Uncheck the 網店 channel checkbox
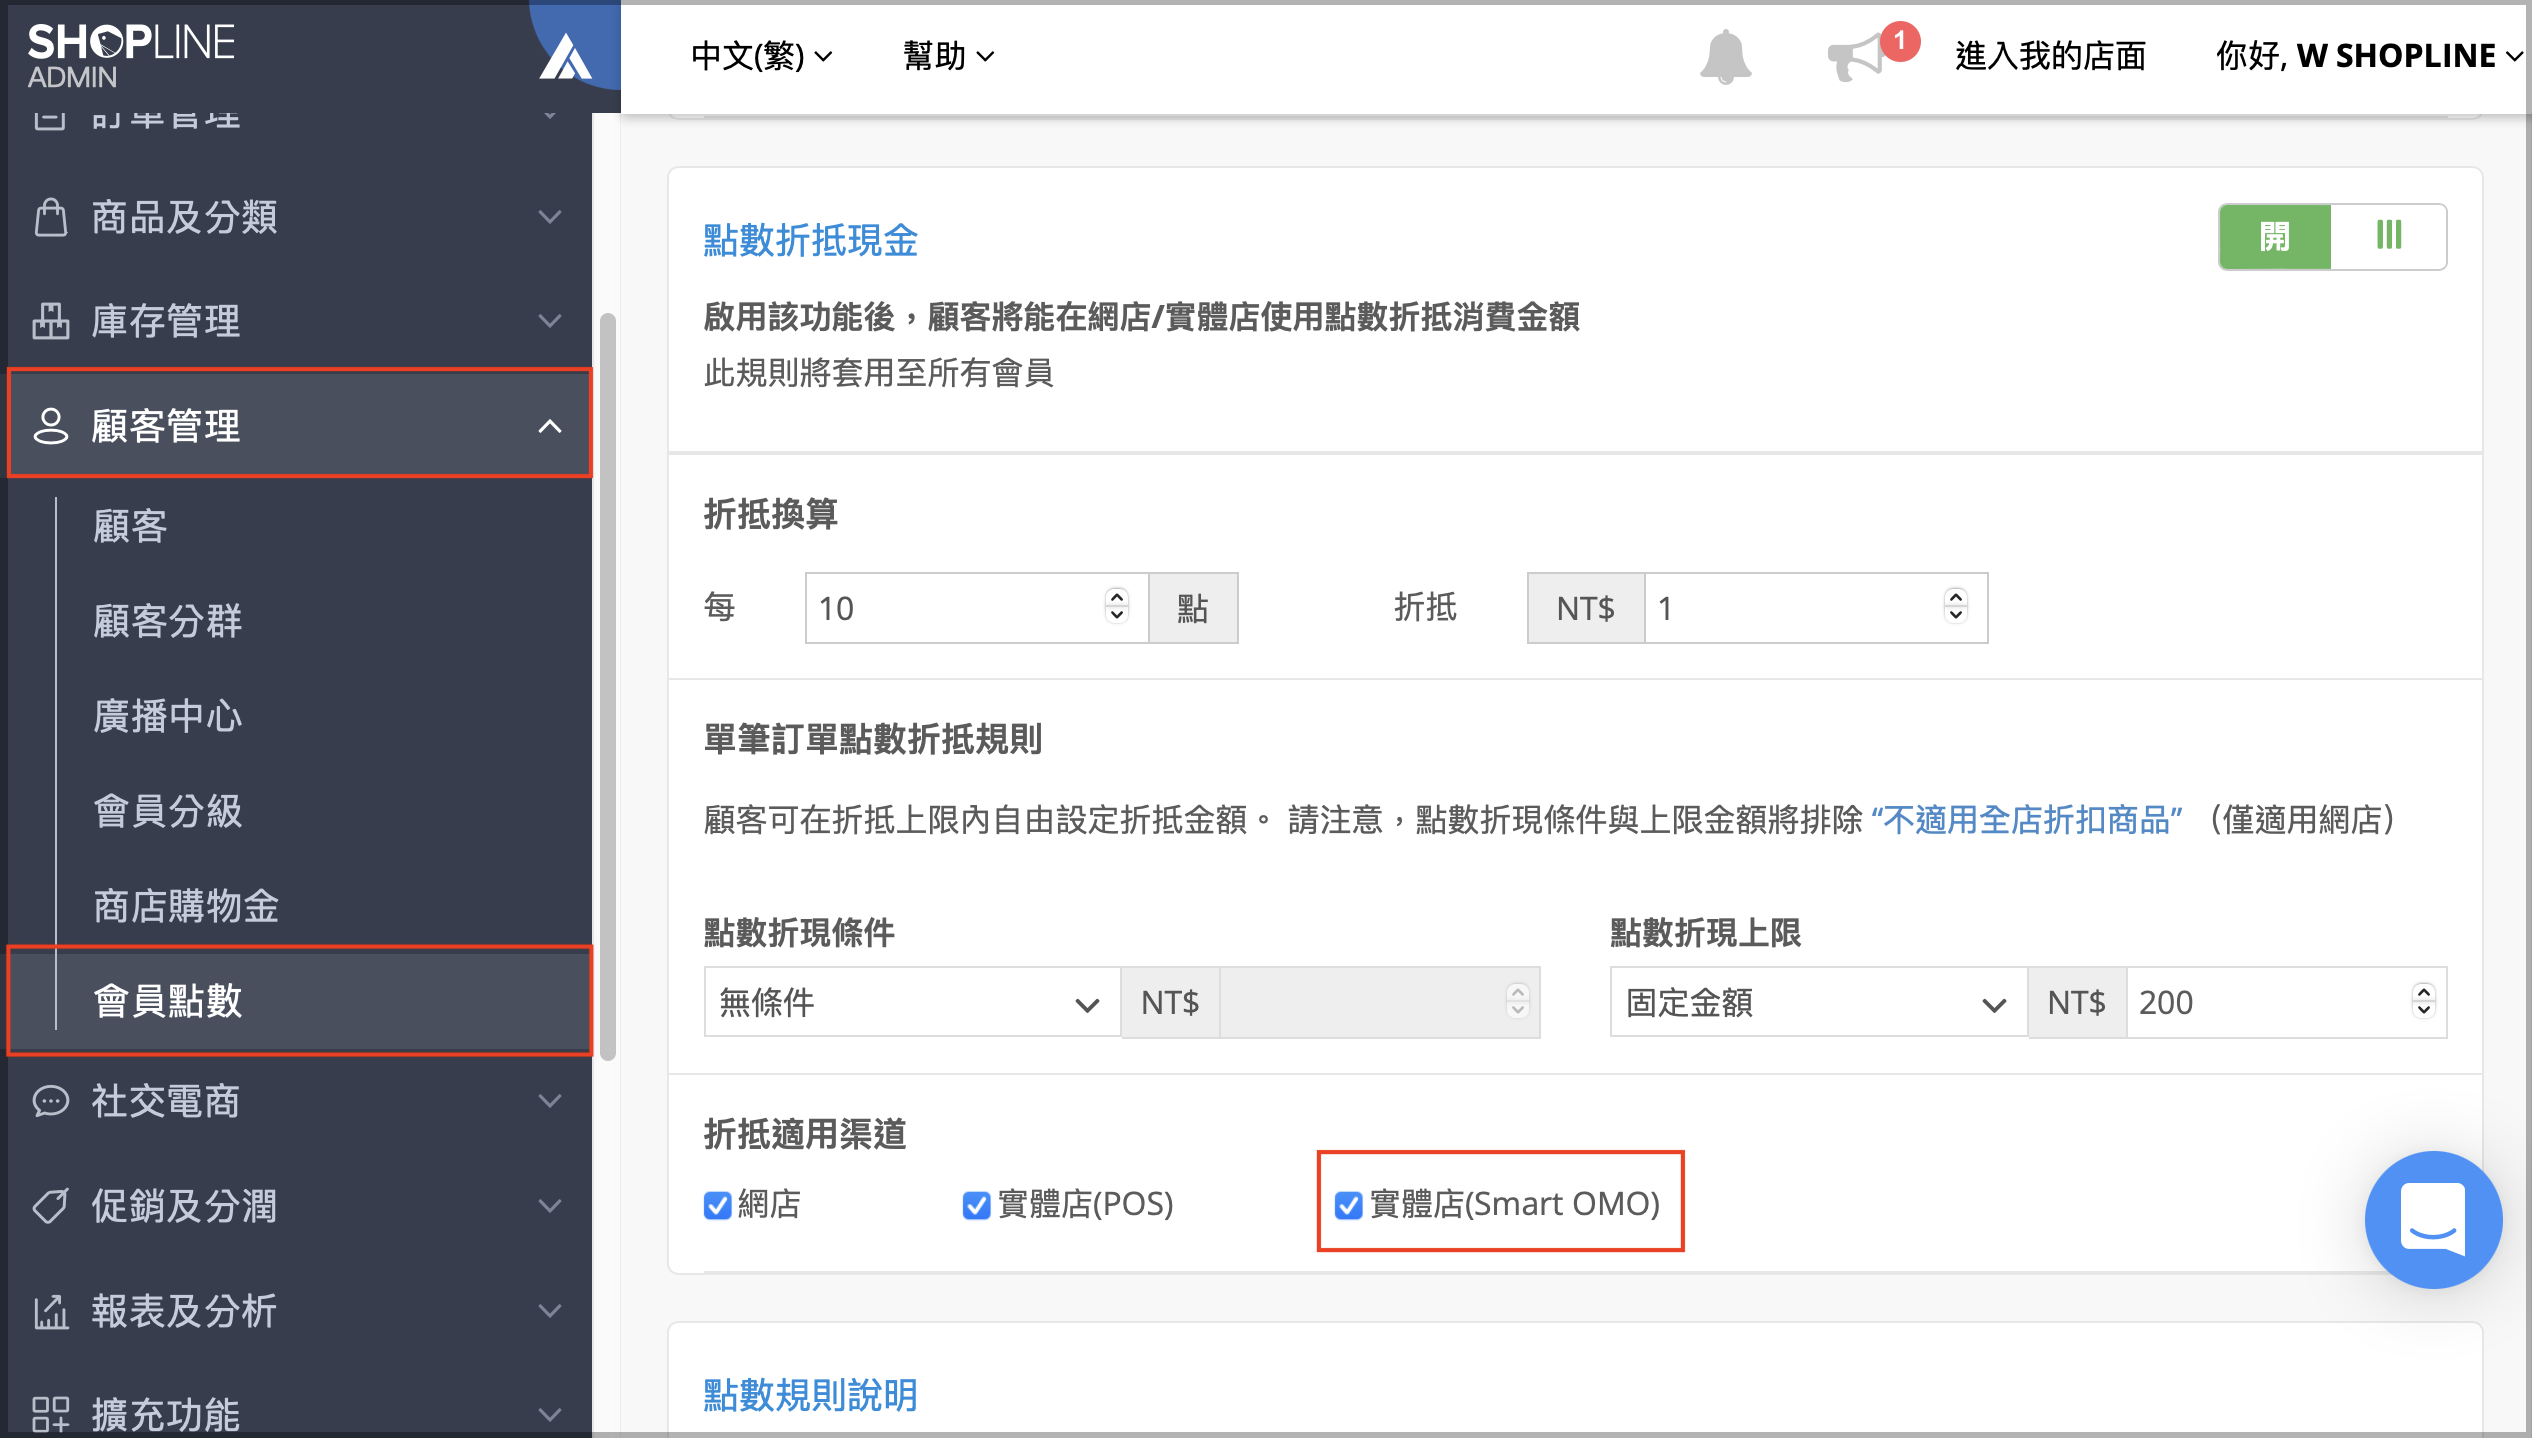2532x1438 pixels. pos(717,1205)
